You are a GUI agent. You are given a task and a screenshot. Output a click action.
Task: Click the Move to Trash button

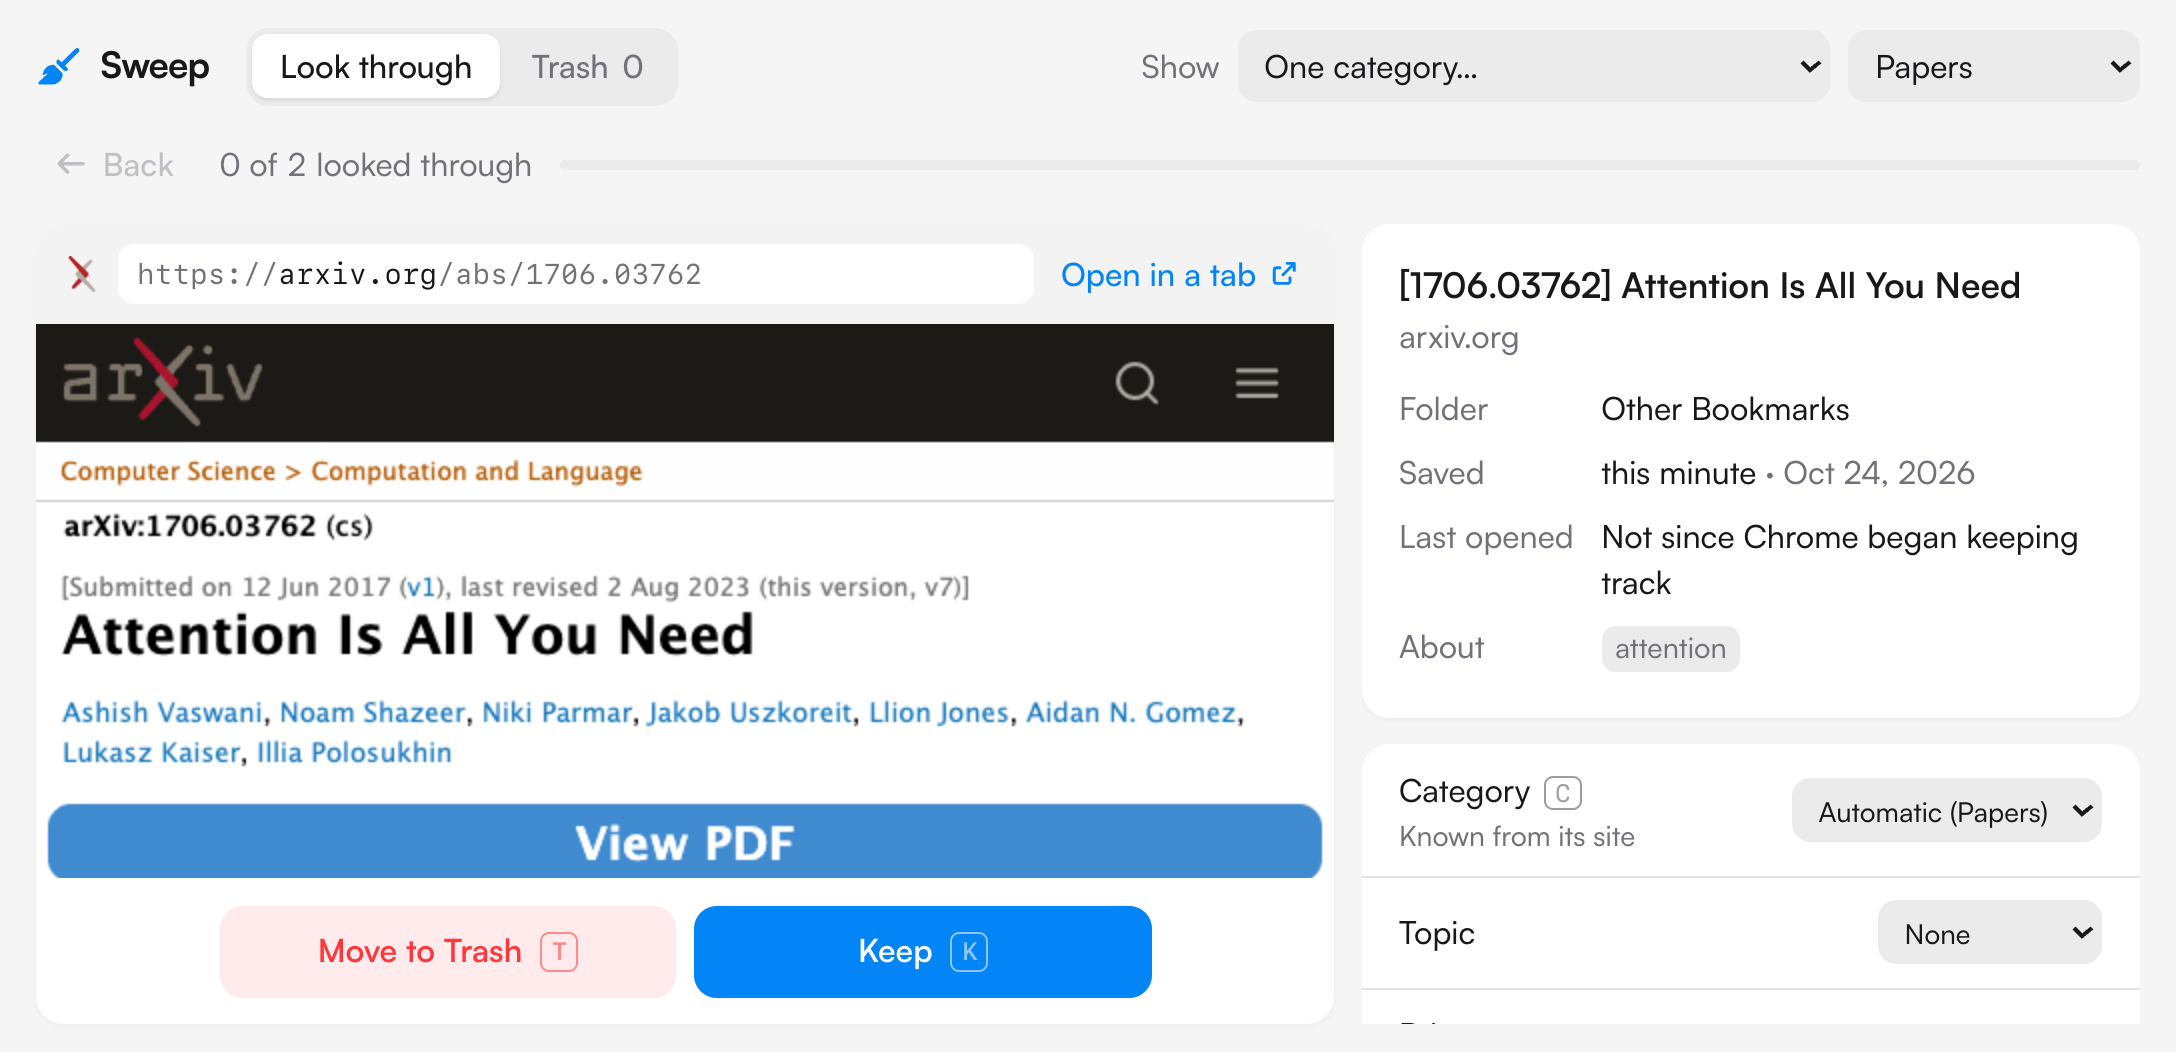pos(448,951)
